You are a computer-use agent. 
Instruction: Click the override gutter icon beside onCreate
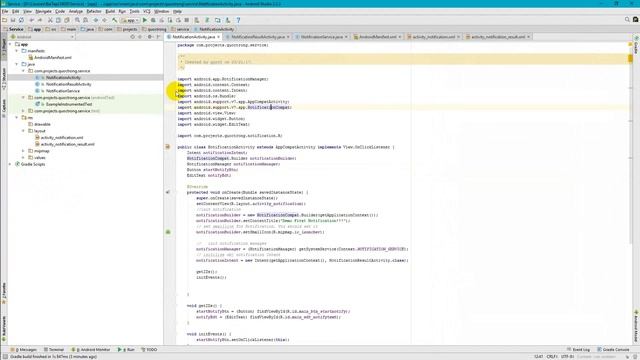tap(168, 192)
